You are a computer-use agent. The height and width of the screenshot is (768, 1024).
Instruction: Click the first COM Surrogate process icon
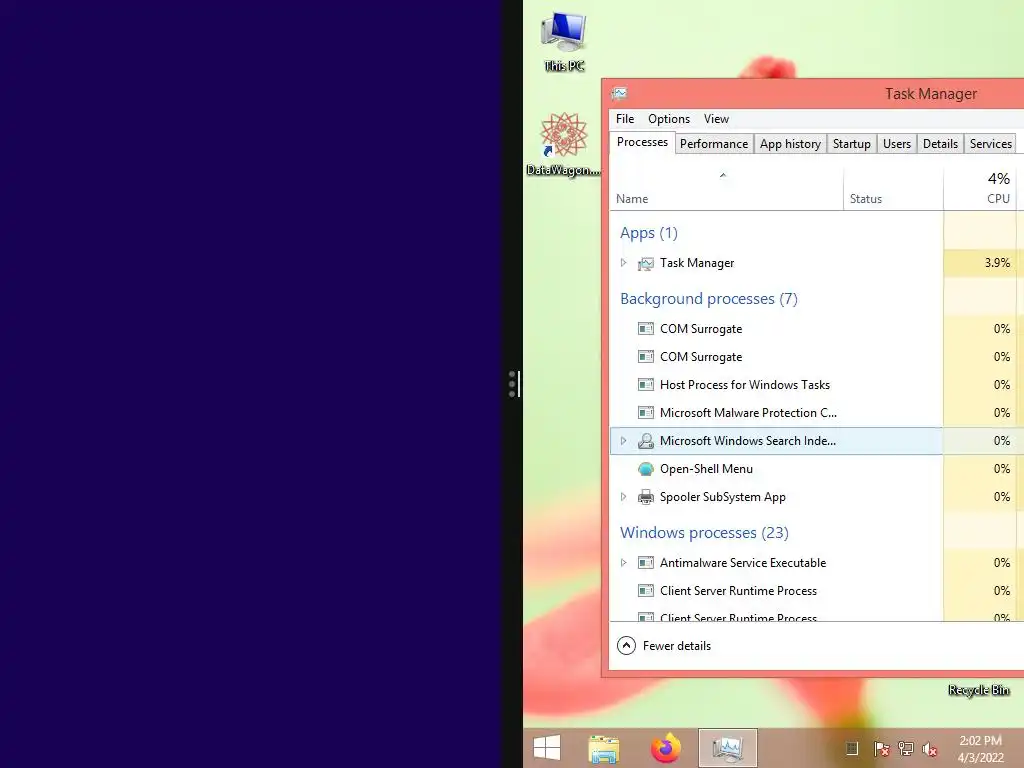pyautogui.click(x=645, y=328)
